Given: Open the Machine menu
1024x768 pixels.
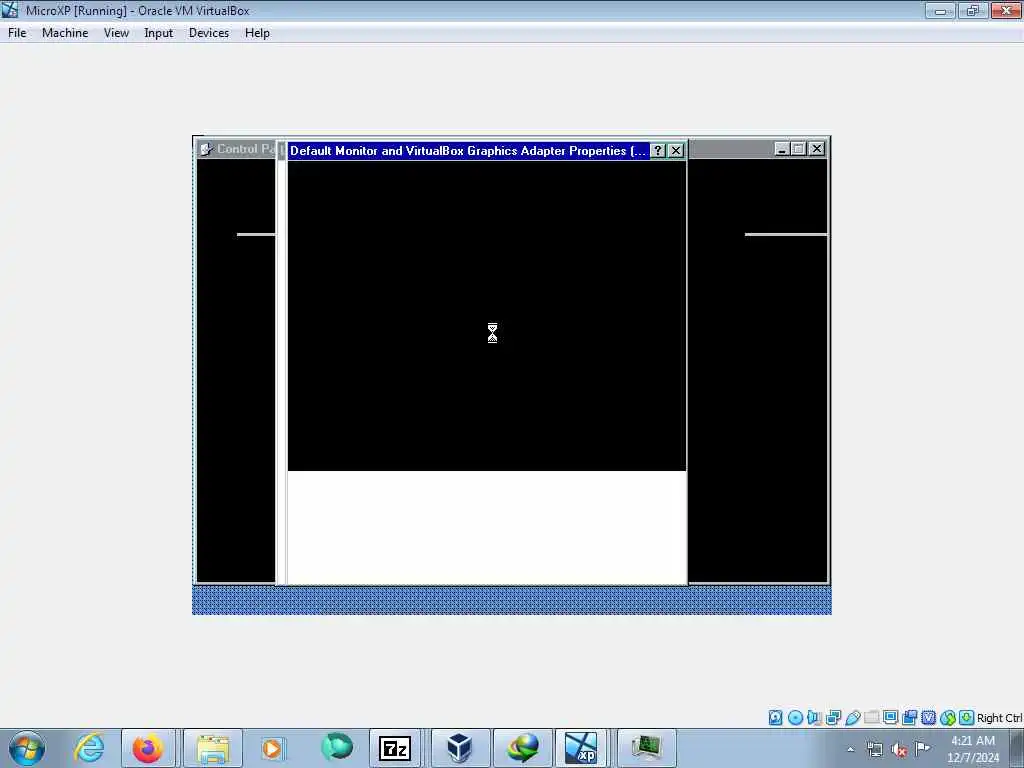Looking at the screenshot, I should click(x=65, y=33).
